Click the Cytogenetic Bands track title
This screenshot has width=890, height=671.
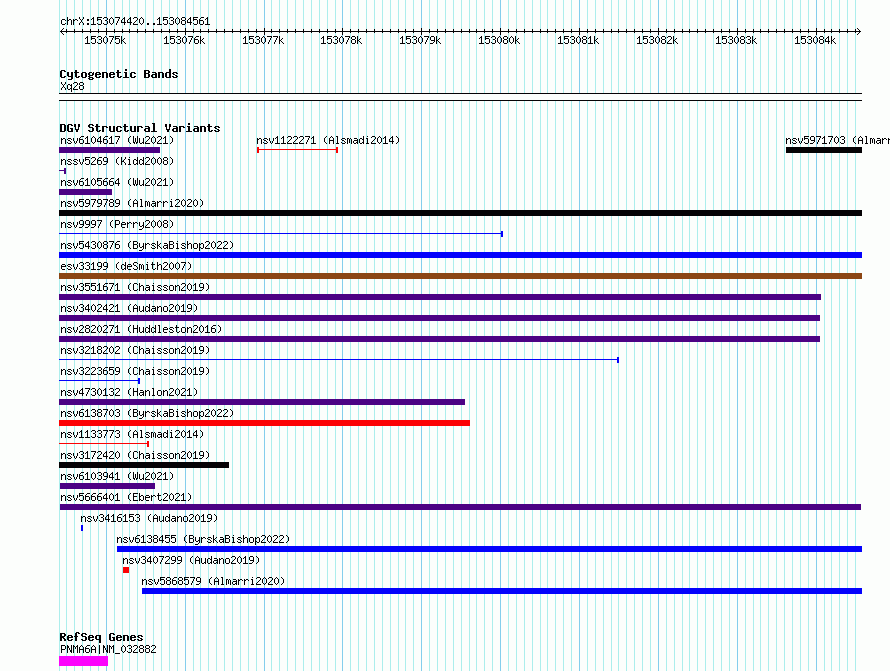click(x=119, y=74)
